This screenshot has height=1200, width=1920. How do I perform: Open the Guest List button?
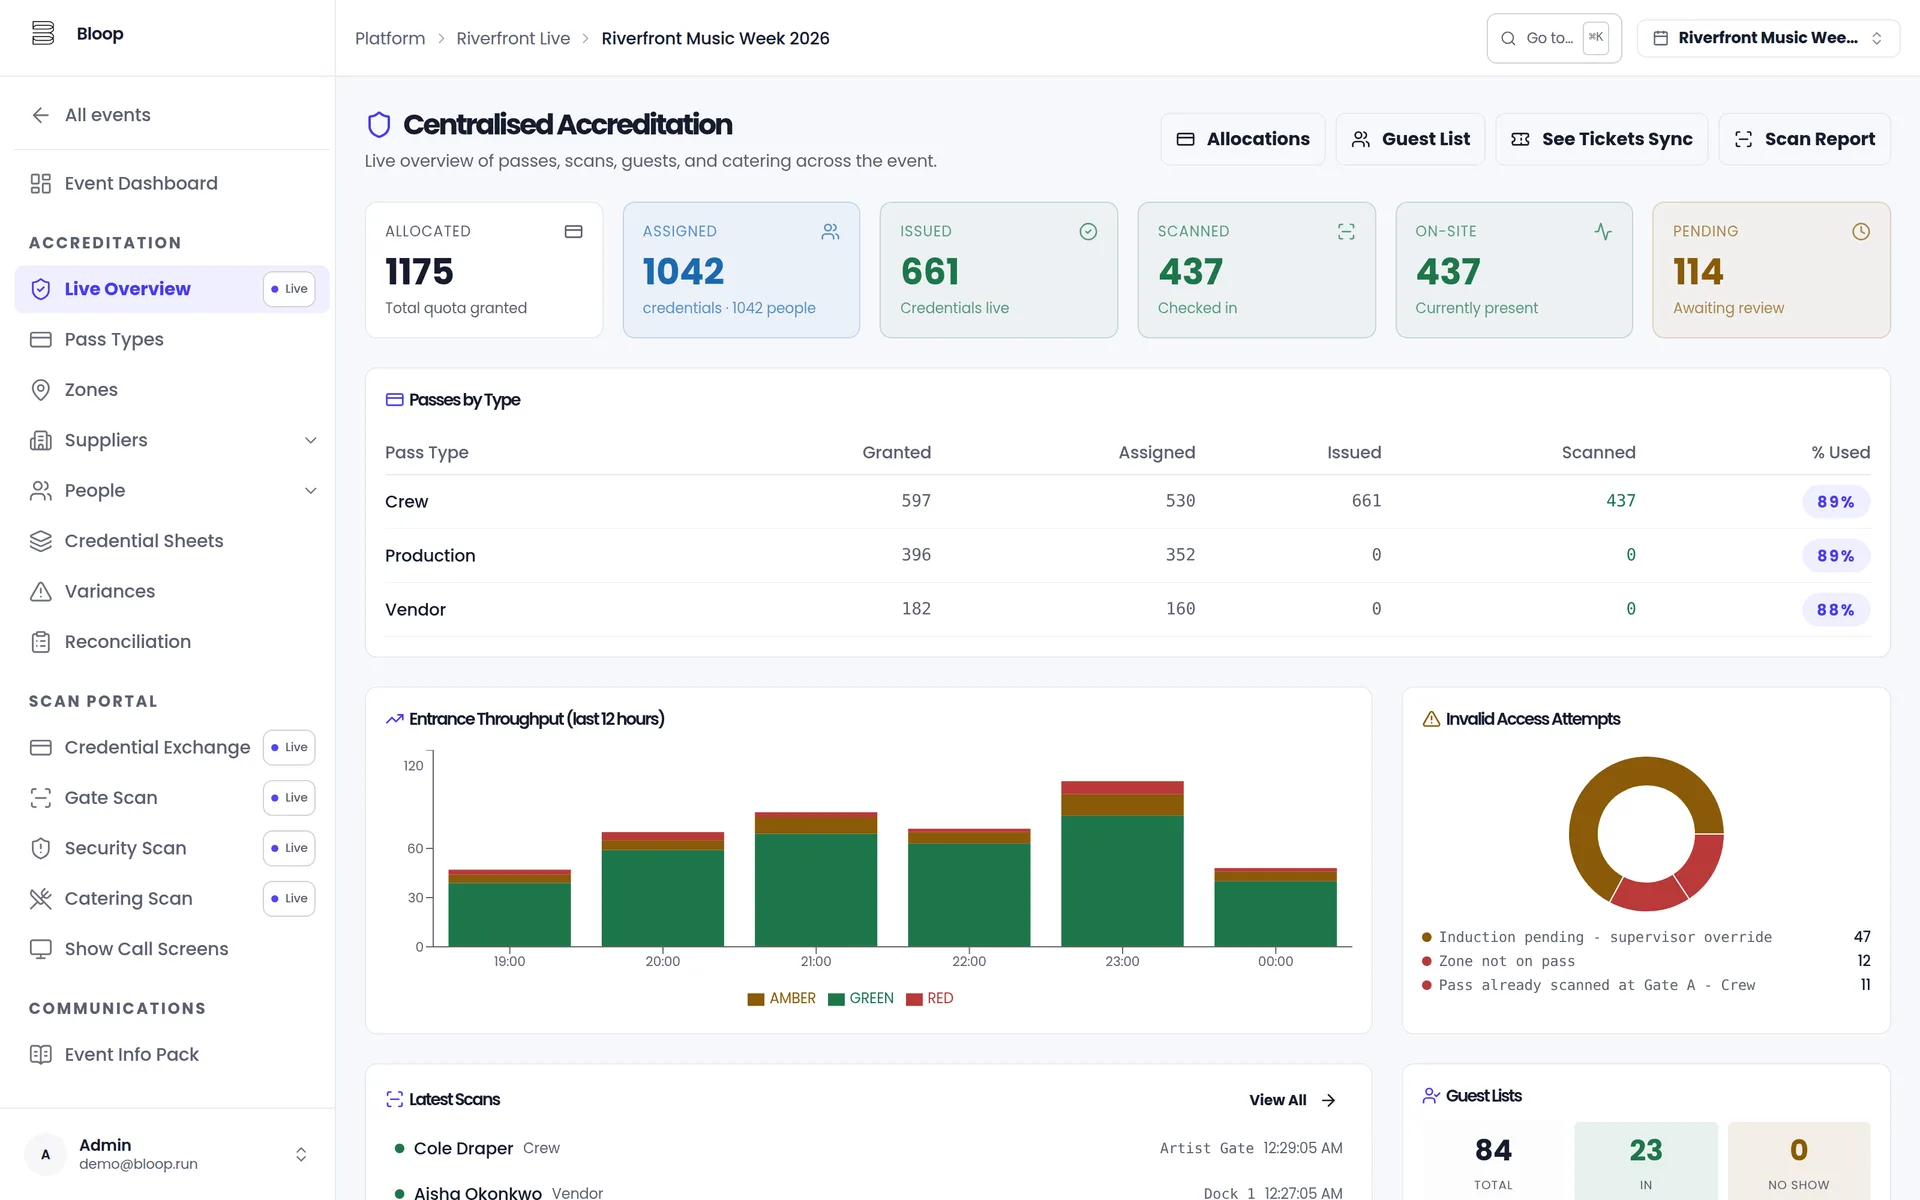pos(1410,139)
